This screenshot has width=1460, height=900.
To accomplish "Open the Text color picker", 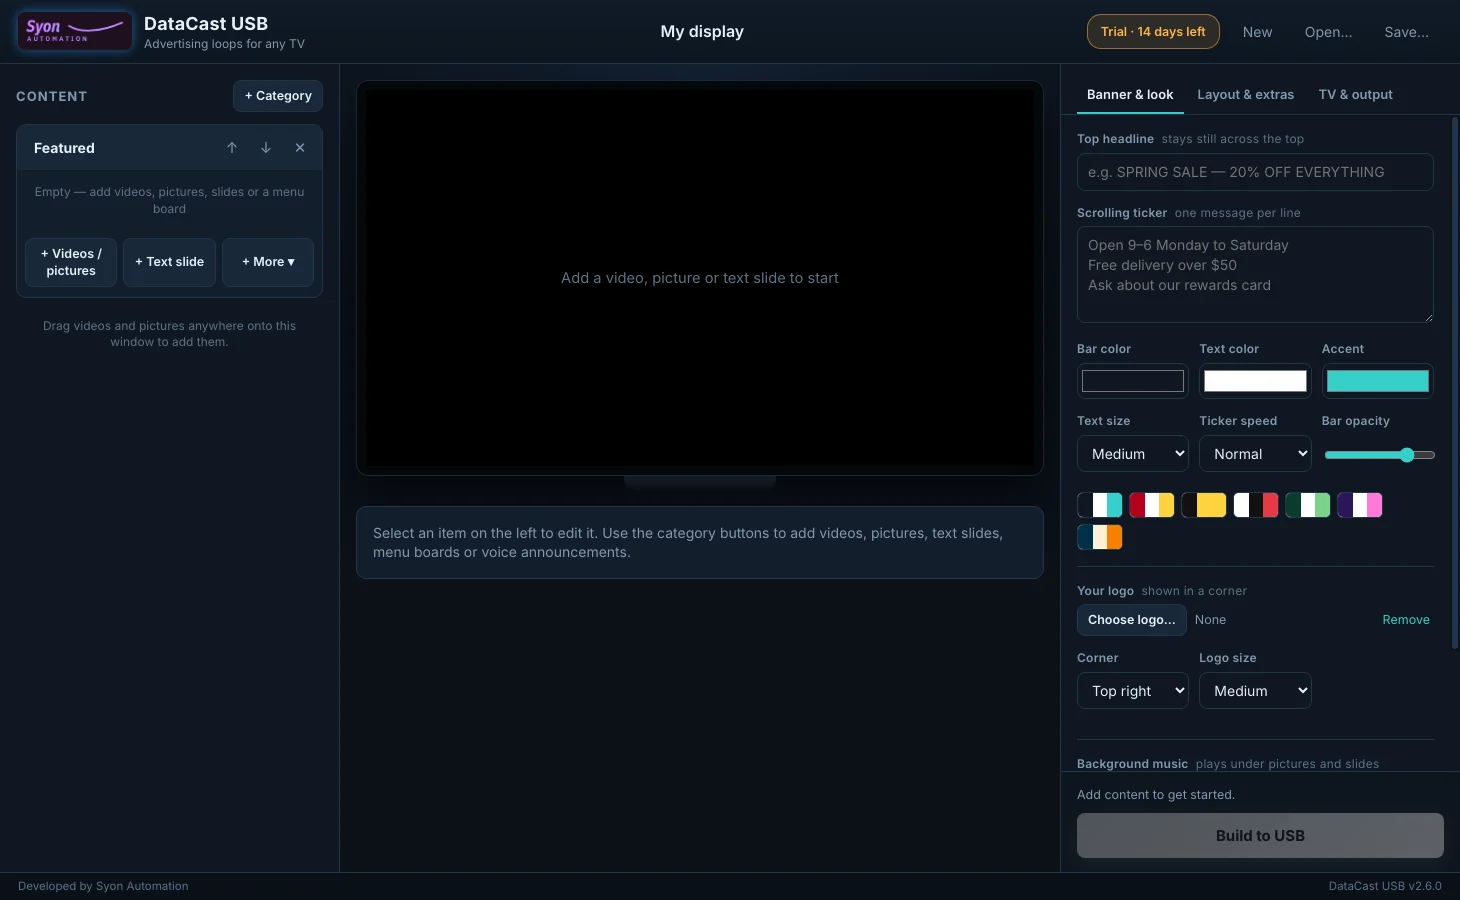I will [1255, 381].
